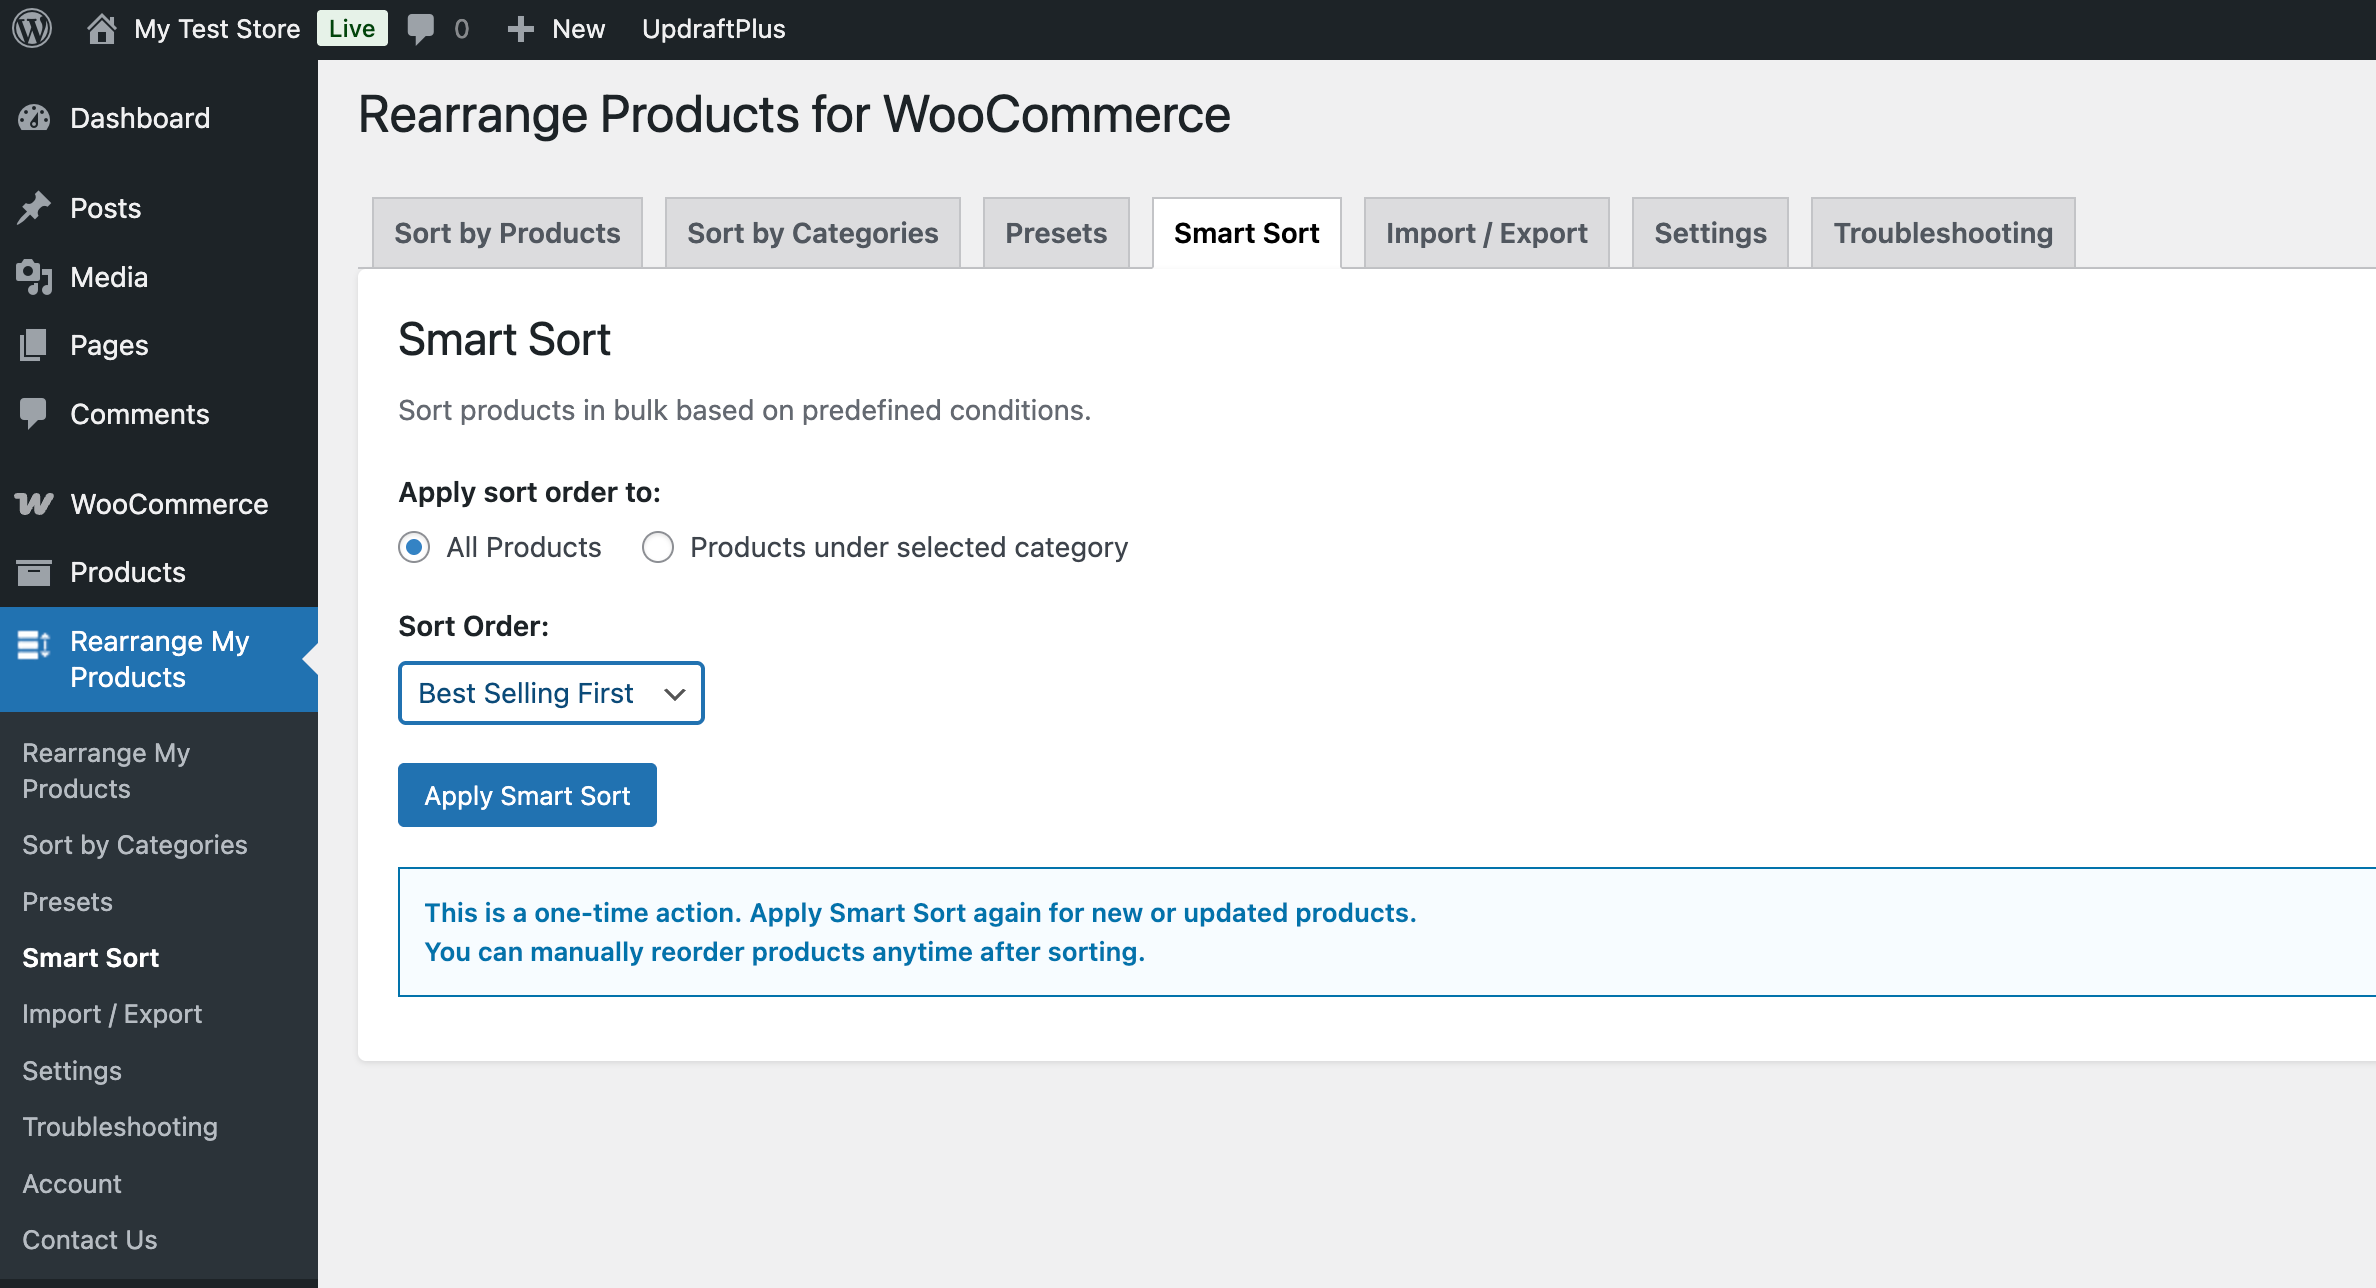Open Pages using its sidebar icon
The height and width of the screenshot is (1288, 2376).
coord(34,345)
